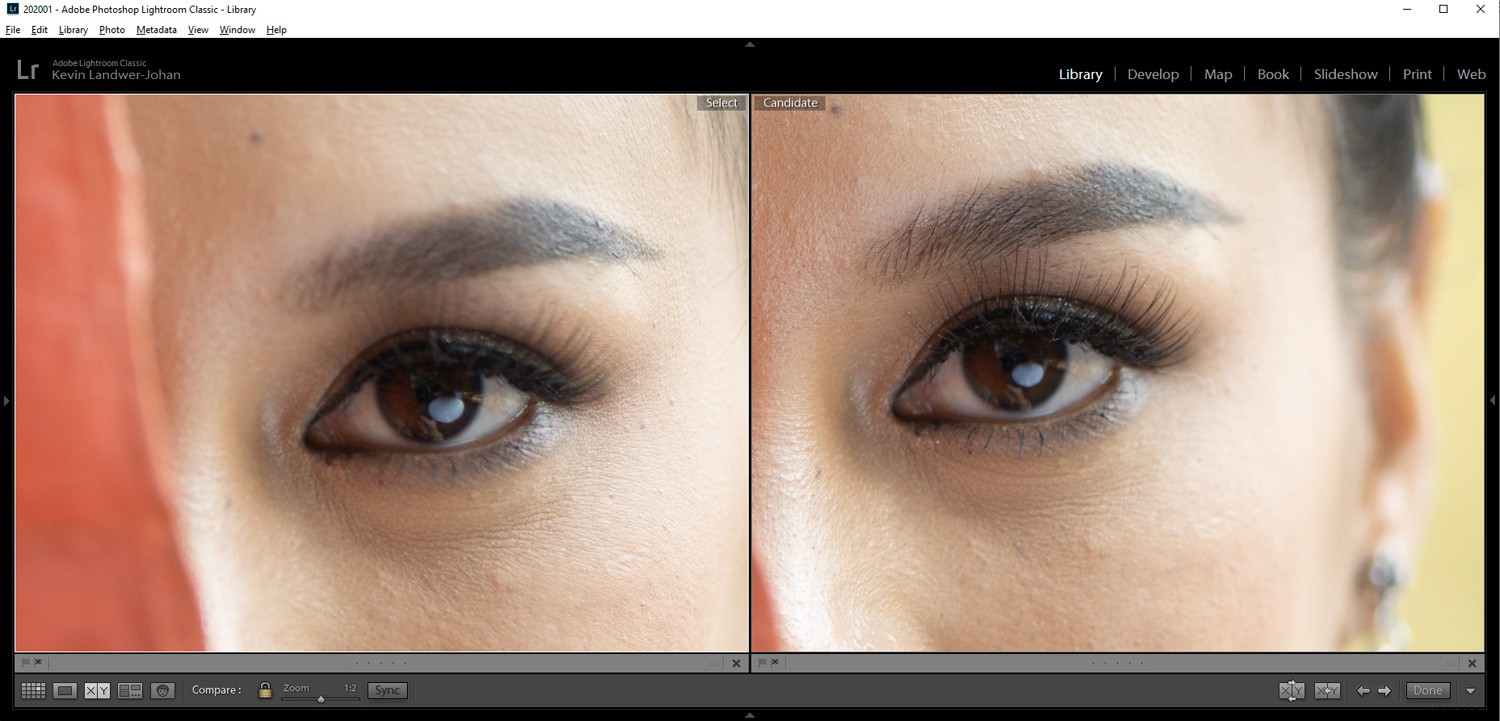This screenshot has width=1500, height=721.
Task: Click the right arrow to show next candidate
Action: tap(1385, 690)
